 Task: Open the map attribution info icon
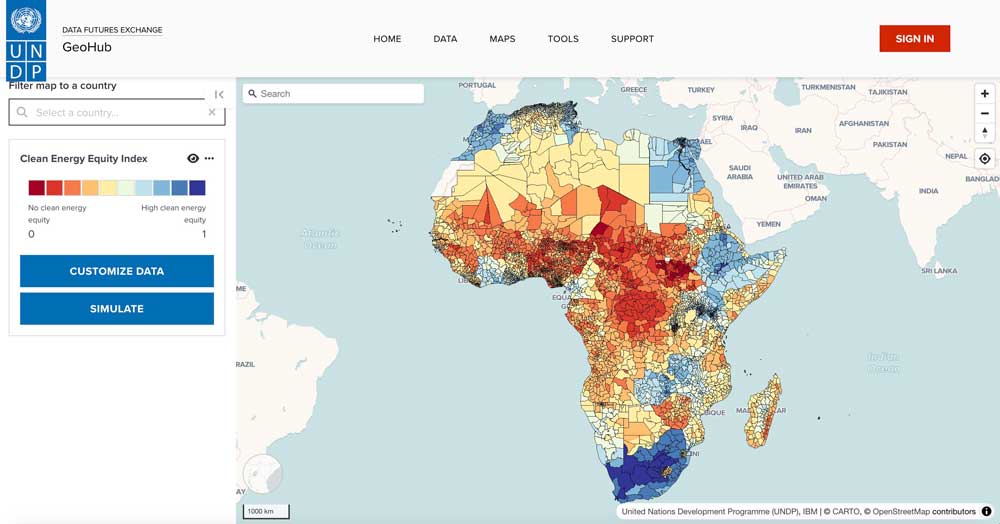(987, 511)
